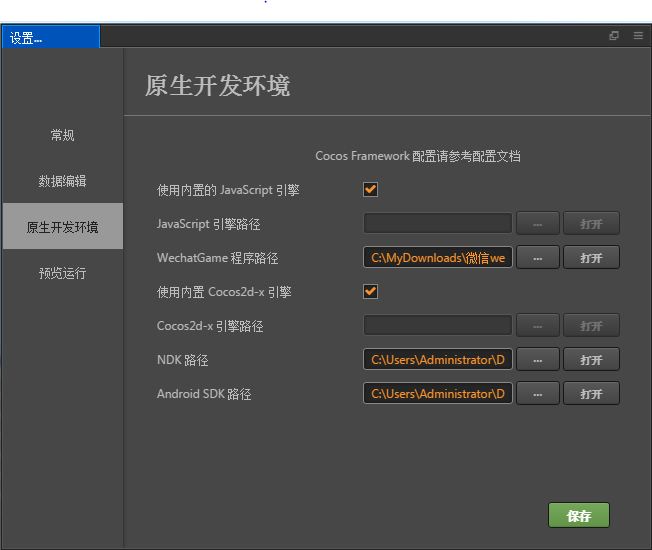Focus the Android SDK 路径 input field
652x550 pixels.
437,393
